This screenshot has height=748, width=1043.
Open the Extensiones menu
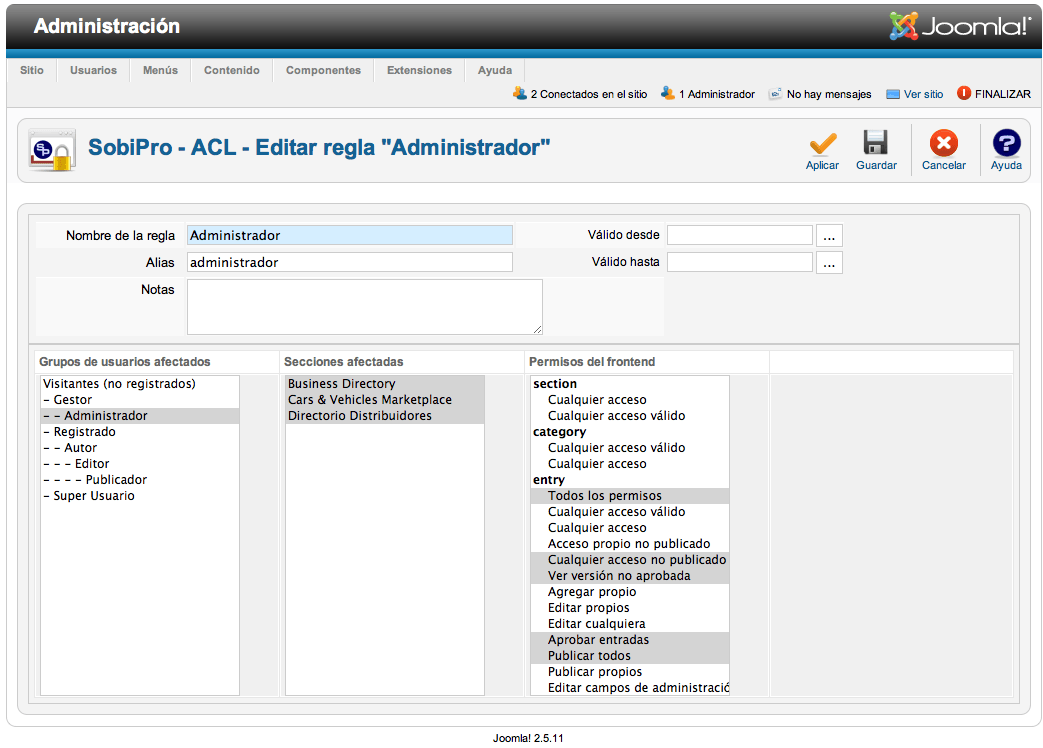419,70
